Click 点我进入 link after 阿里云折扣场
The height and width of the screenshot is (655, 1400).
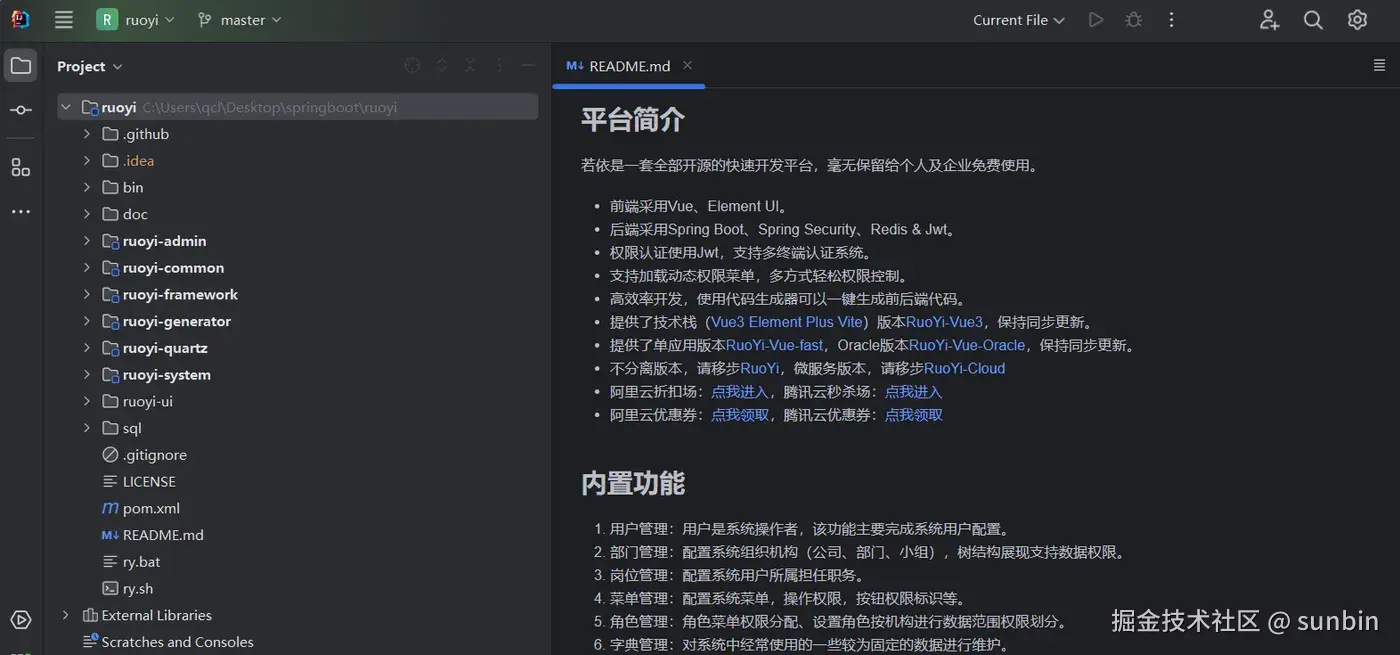740,391
